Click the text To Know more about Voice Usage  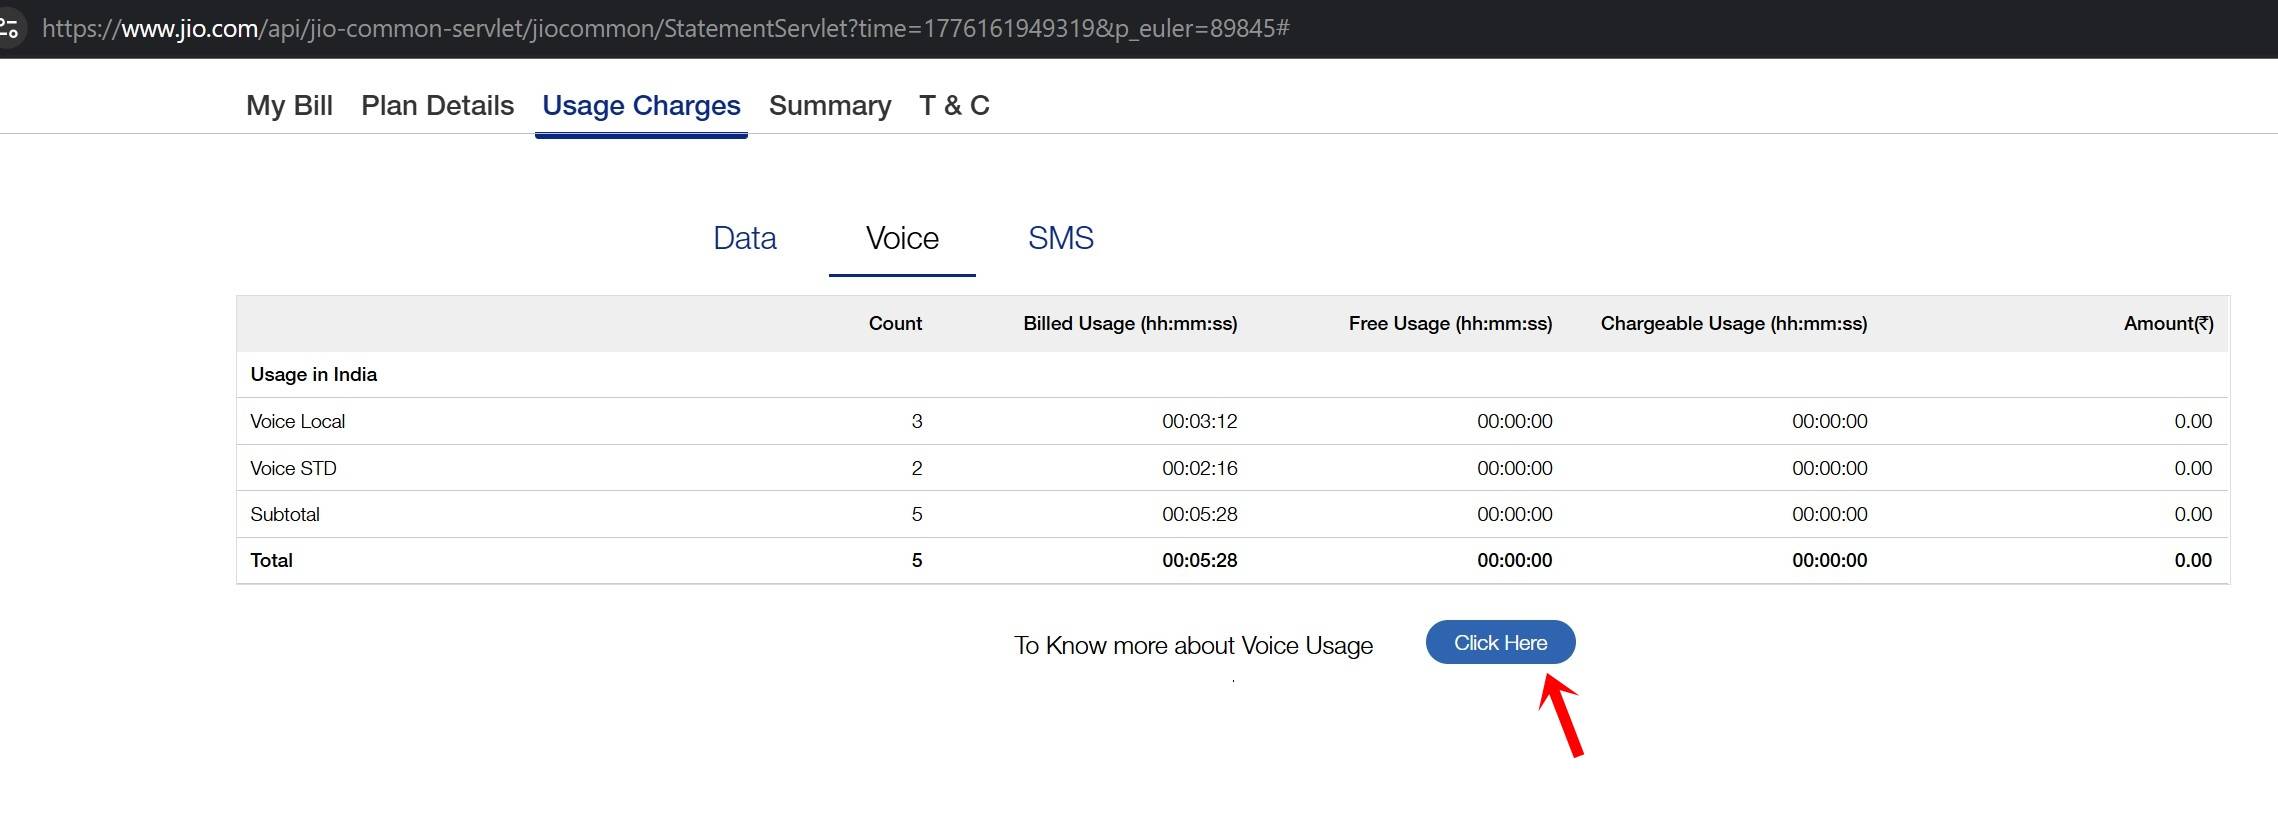pos(1193,645)
